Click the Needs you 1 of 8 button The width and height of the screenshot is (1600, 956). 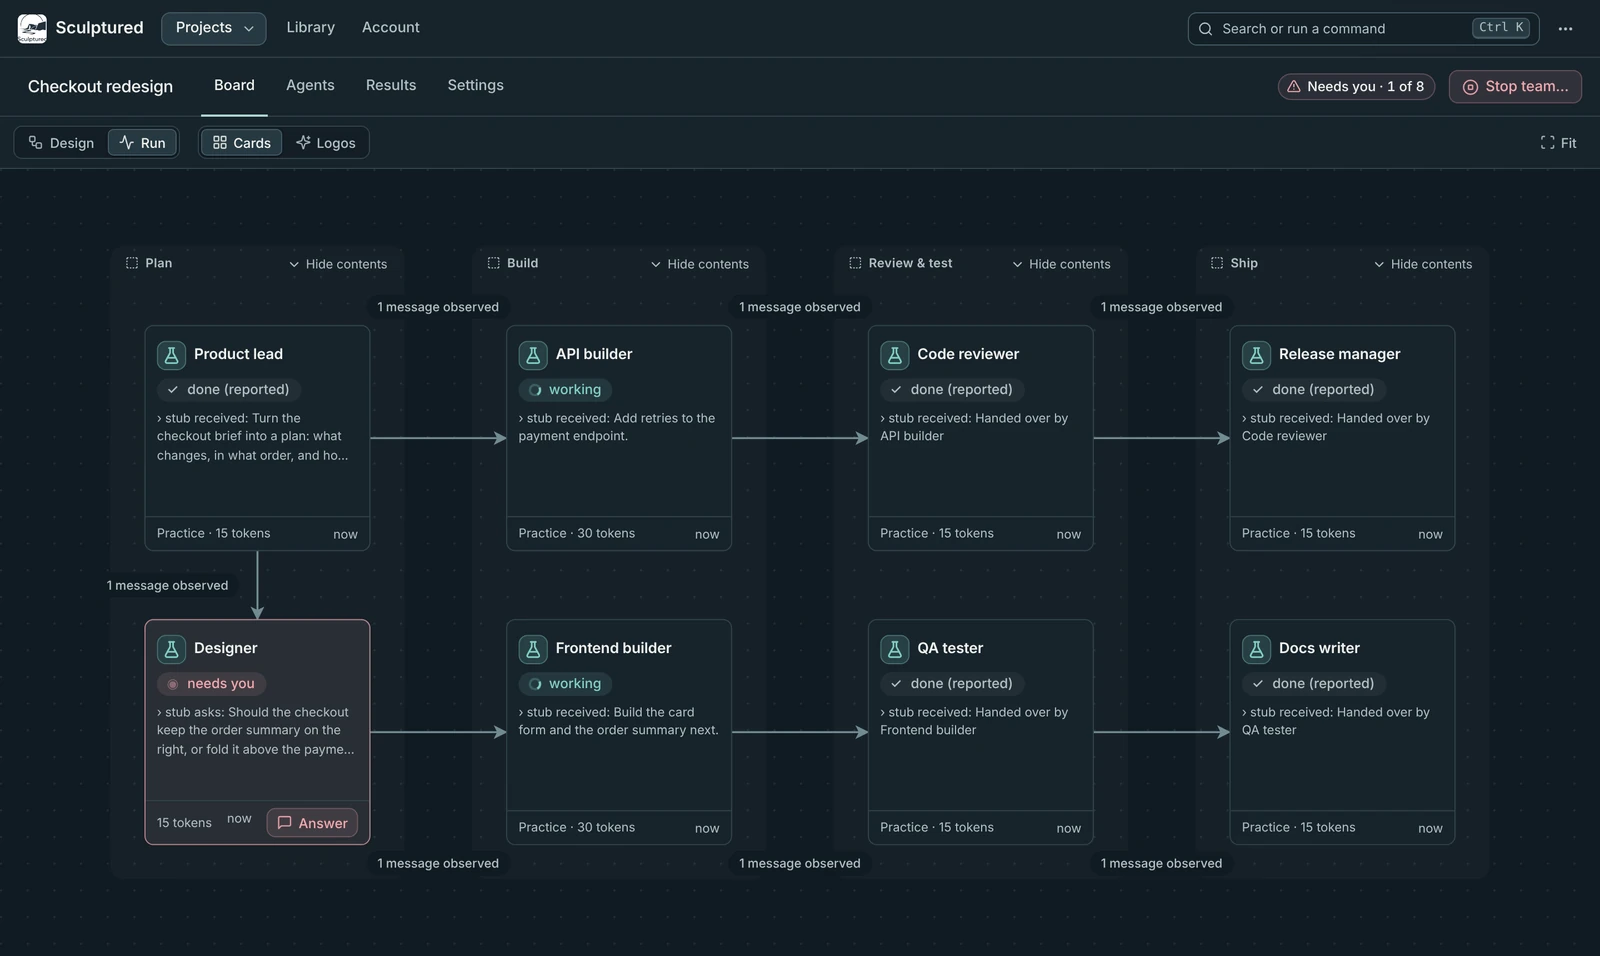point(1356,87)
